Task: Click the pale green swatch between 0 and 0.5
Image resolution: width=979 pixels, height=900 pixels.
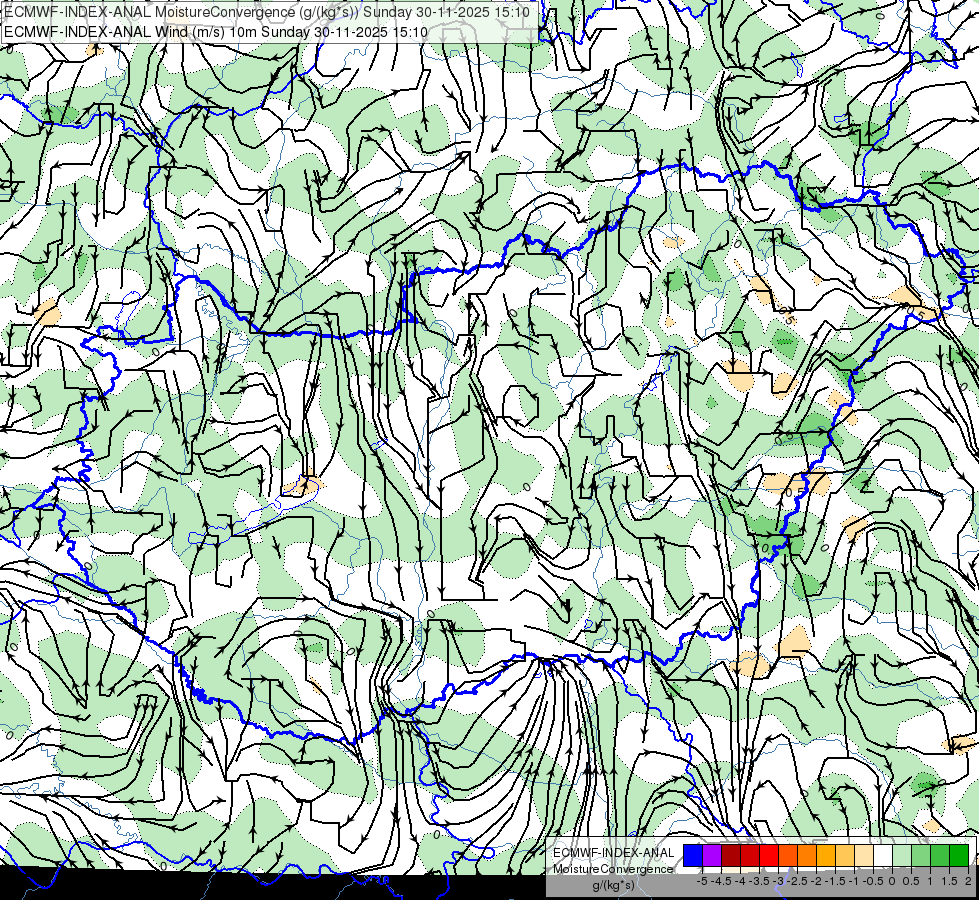Action: point(902,856)
